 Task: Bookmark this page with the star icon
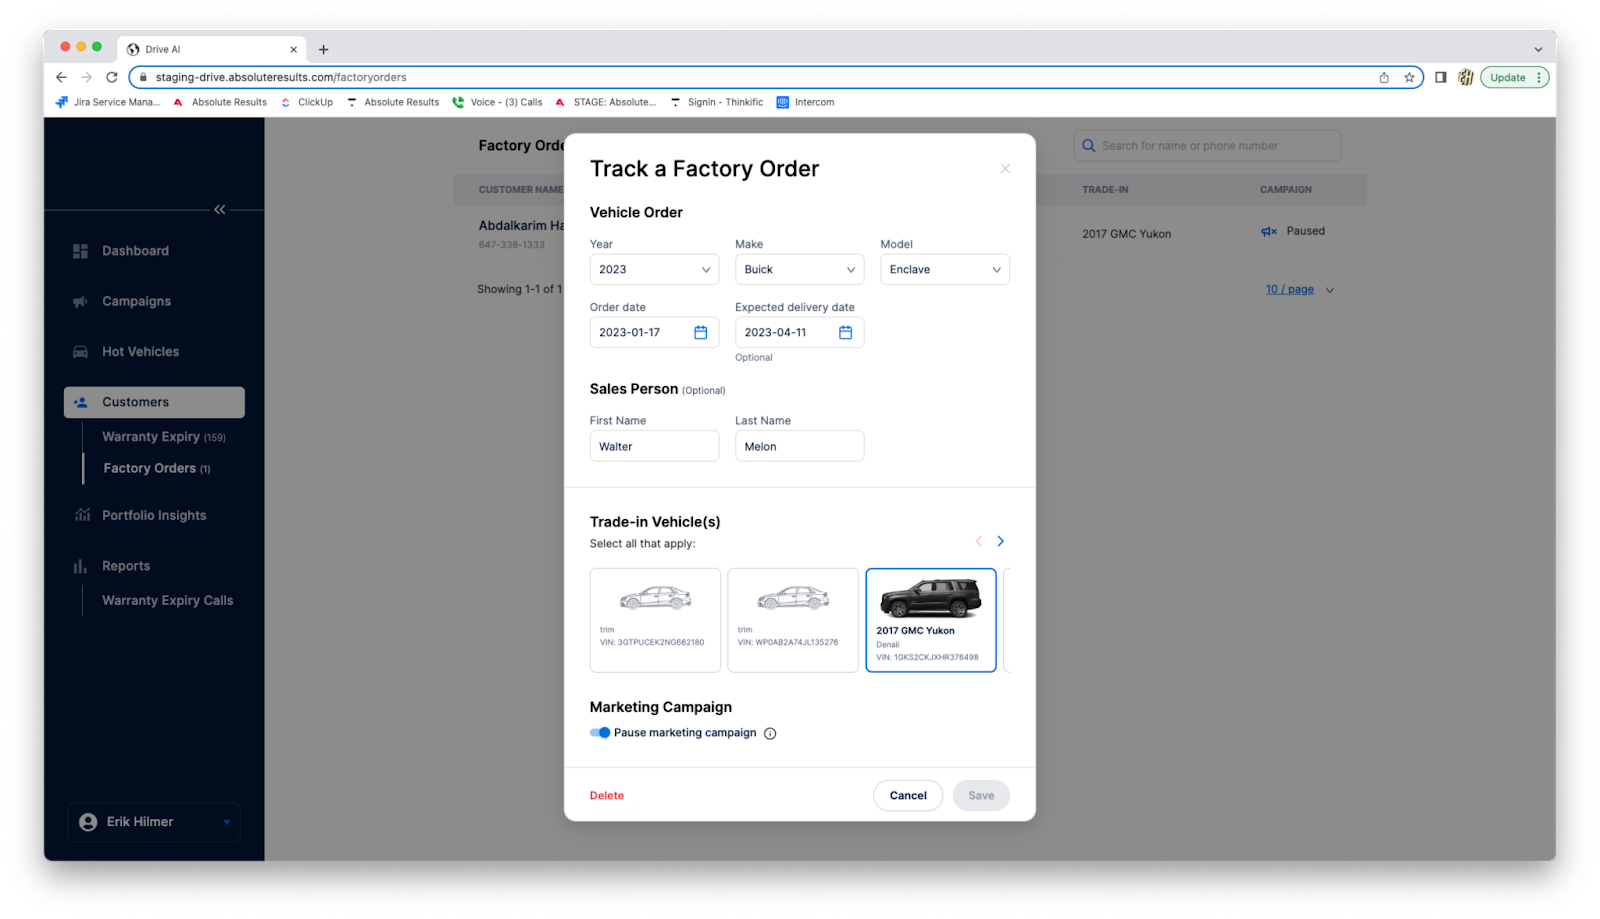(x=1409, y=77)
